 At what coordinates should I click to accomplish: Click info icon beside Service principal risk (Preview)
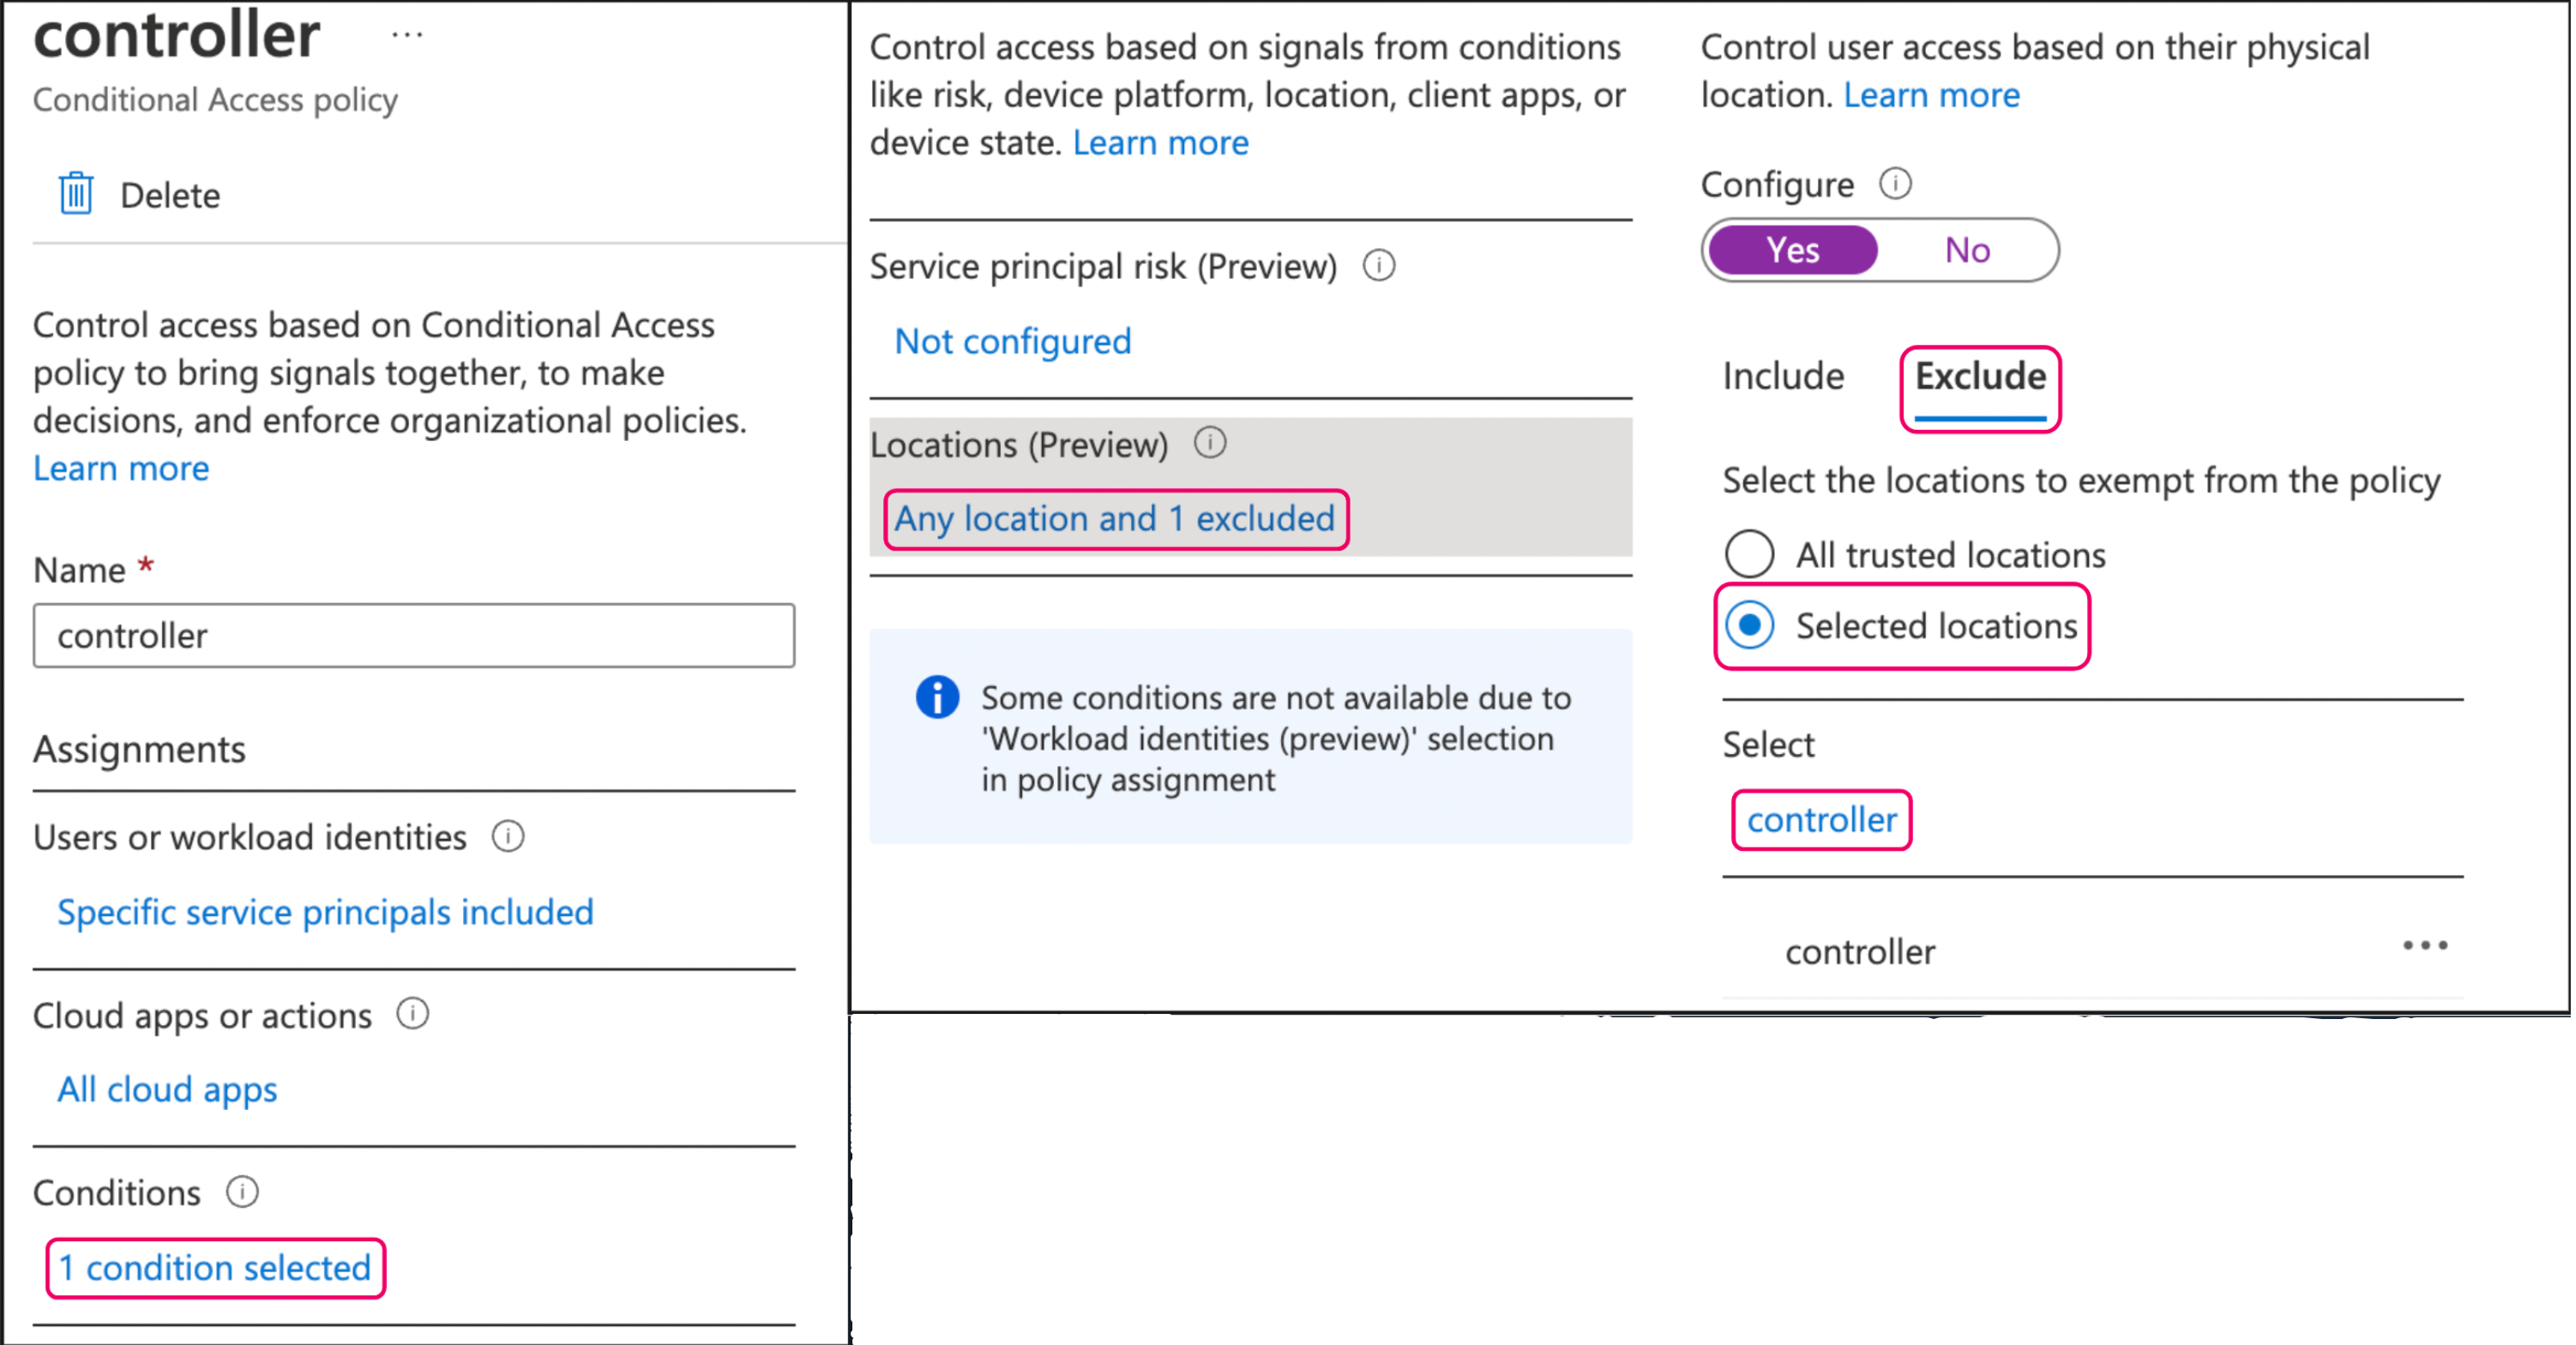coord(1378,266)
